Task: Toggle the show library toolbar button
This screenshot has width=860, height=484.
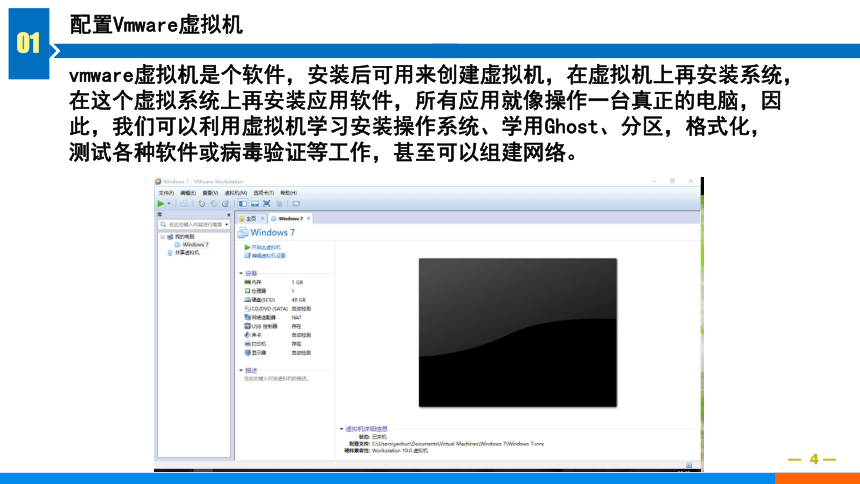Action: click(x=242, y=204)
